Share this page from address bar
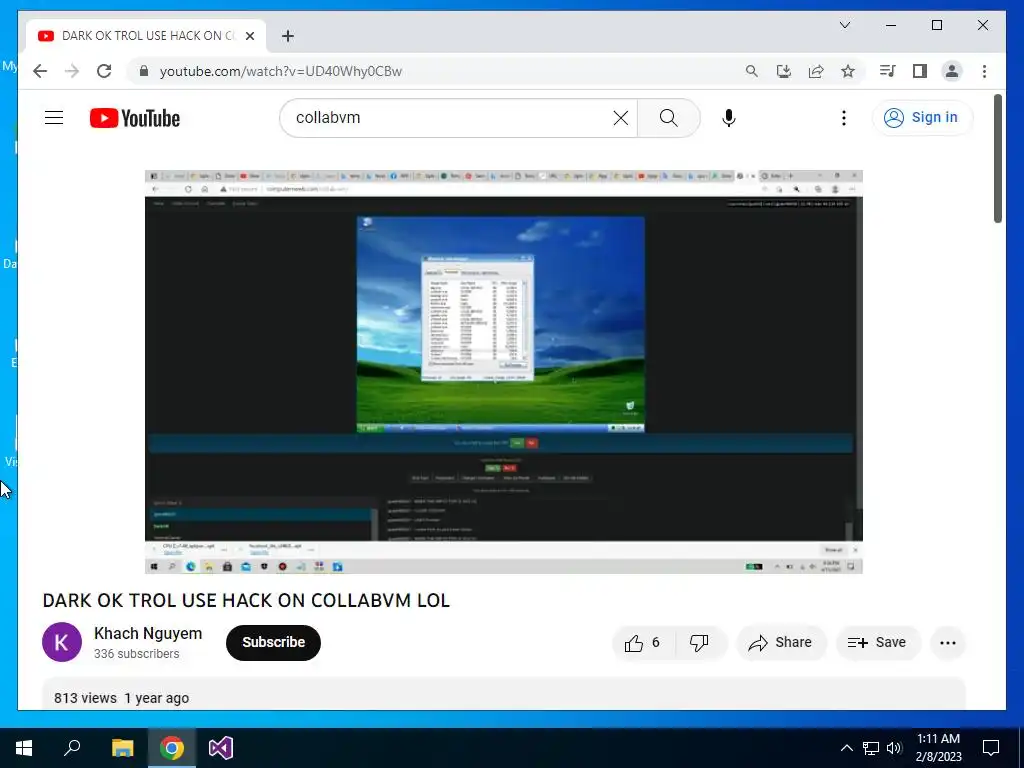The width and height of the screenshot is (1024, 768). click(x=816, y=71)
